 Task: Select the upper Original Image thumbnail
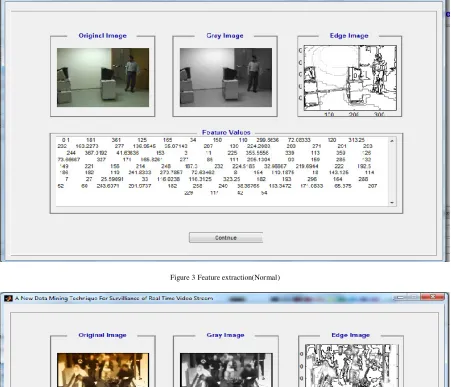click(103, 77)
